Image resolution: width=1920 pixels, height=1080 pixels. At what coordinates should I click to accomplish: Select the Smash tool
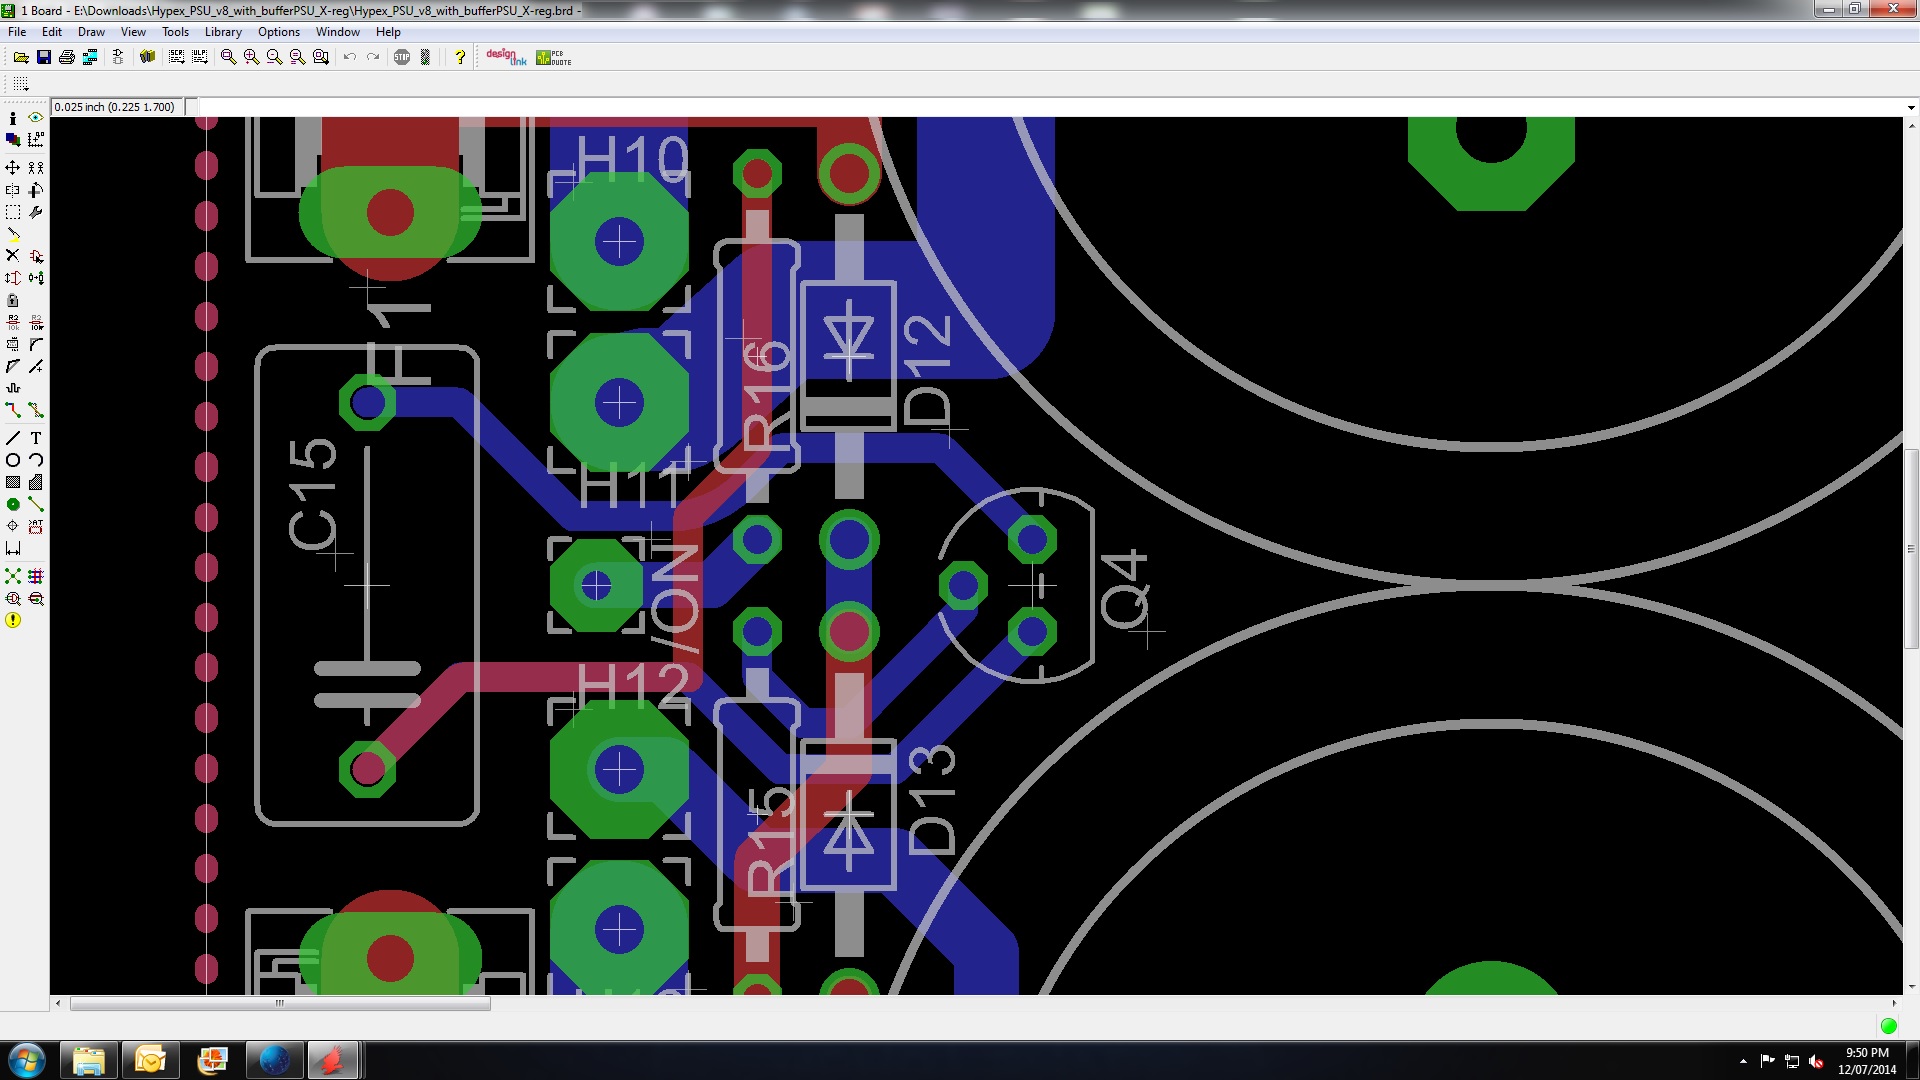coord(13,344)
